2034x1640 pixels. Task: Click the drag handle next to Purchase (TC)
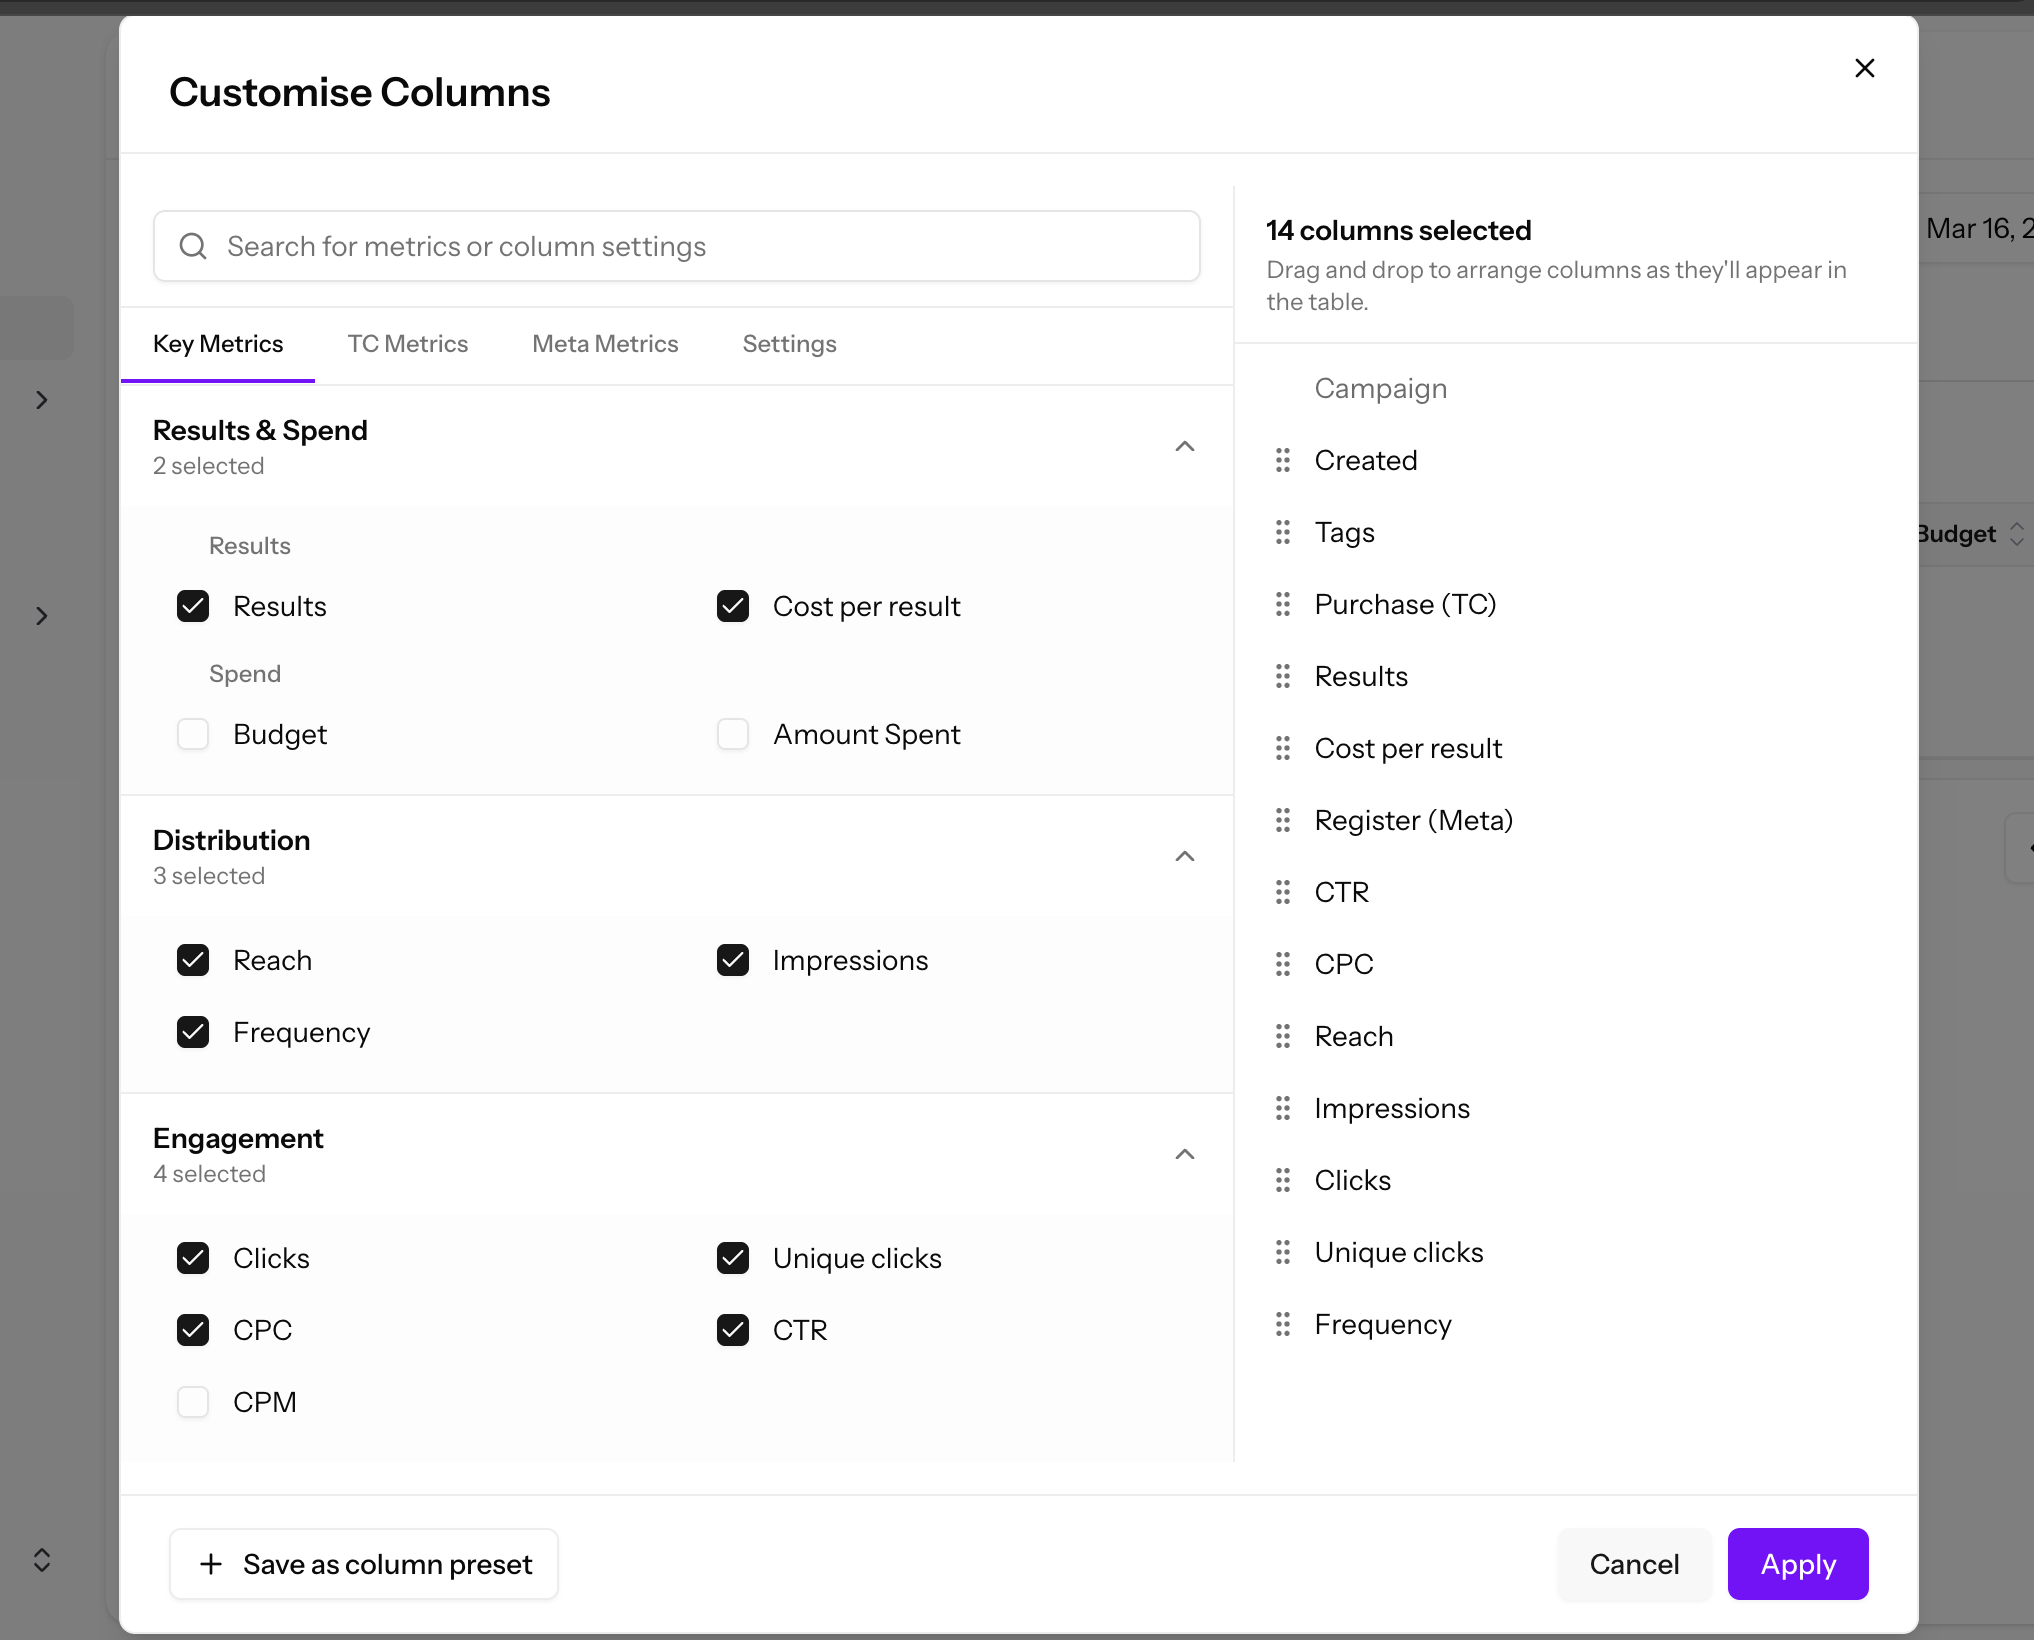[1283, 604]
